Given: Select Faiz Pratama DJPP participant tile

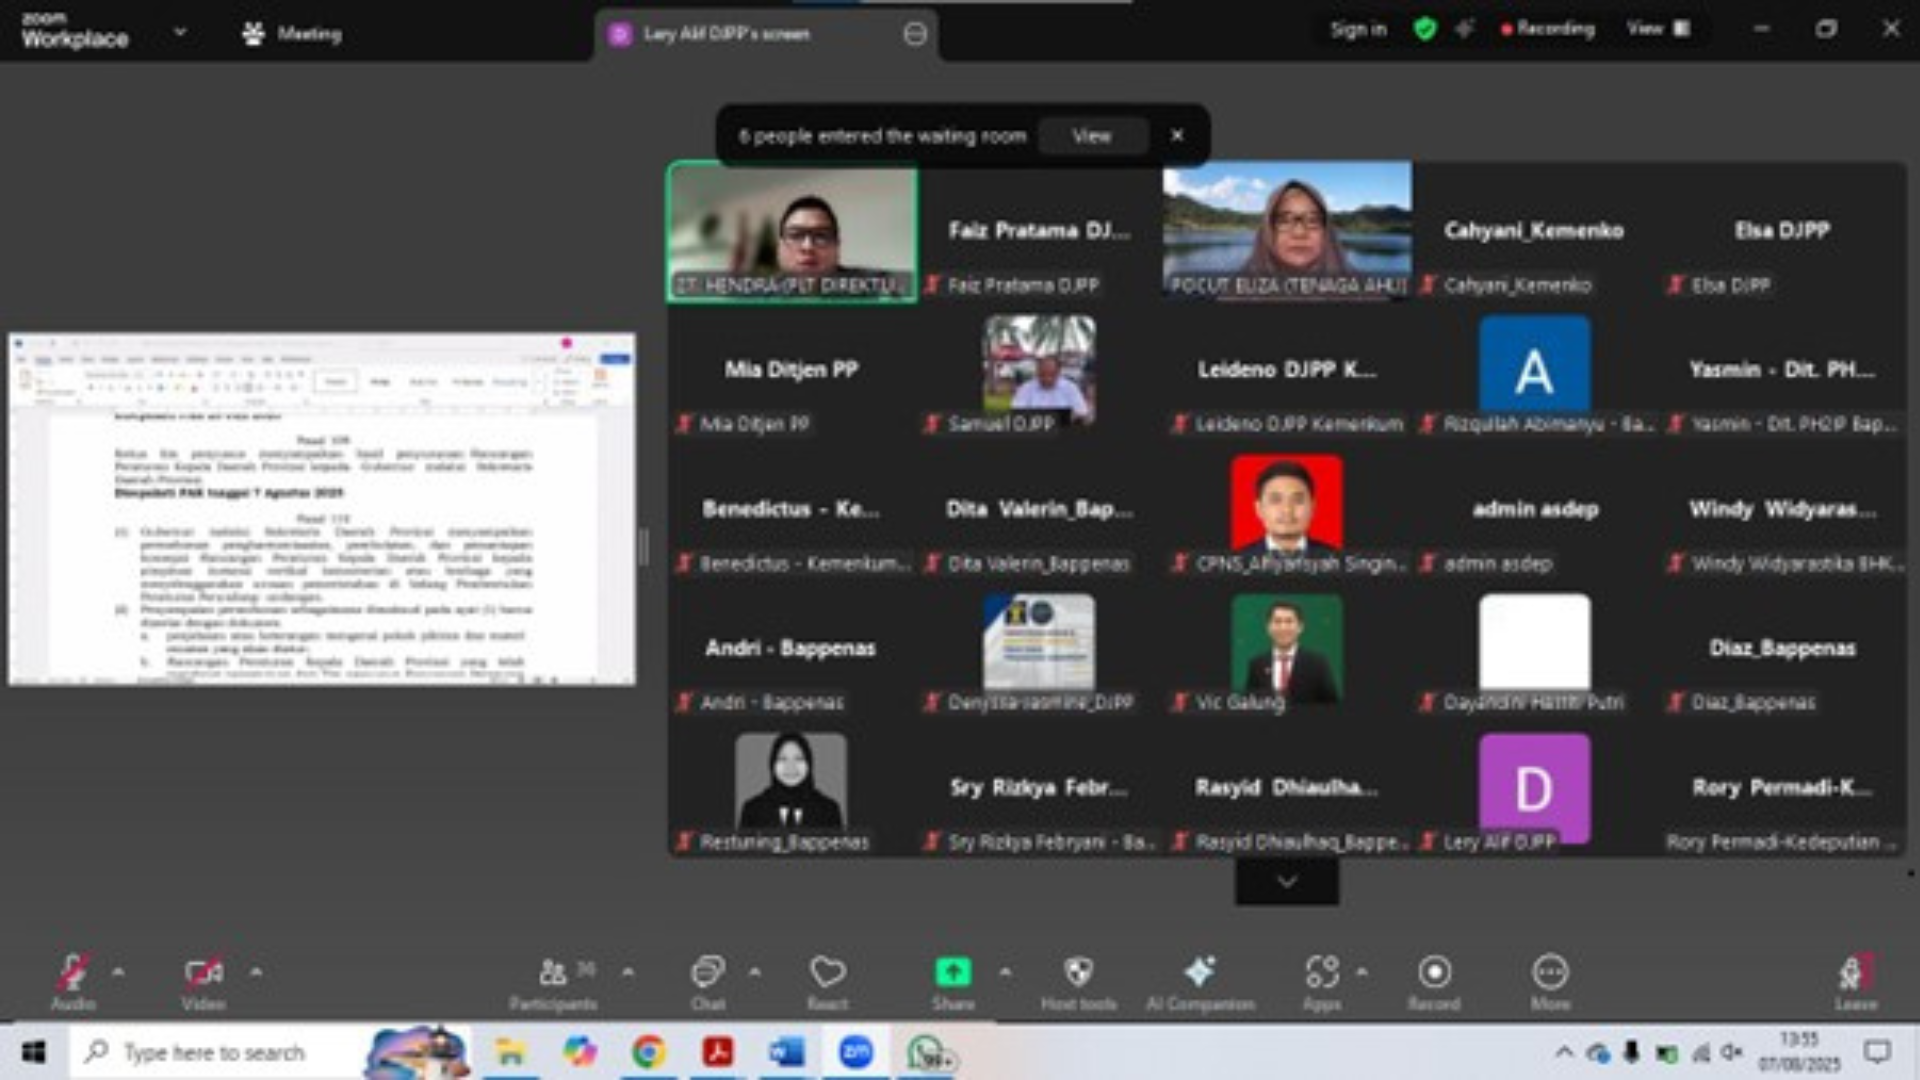Looking at the screenshot, I should [x=1039, y=231].
